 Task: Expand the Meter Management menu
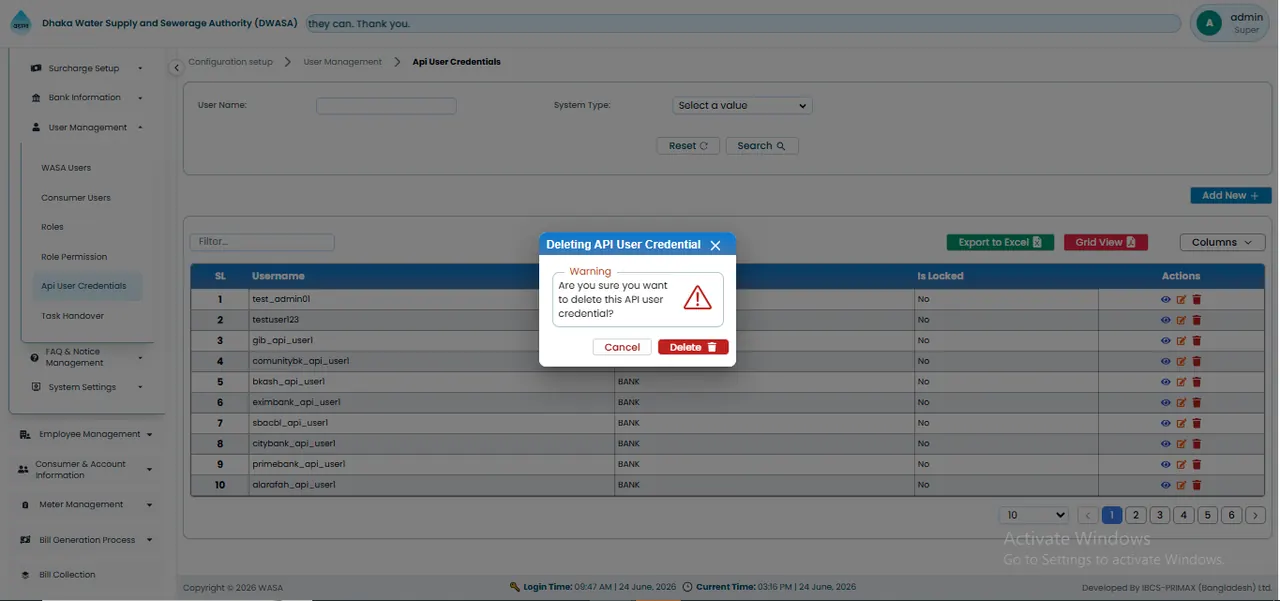tap(86, 505)
